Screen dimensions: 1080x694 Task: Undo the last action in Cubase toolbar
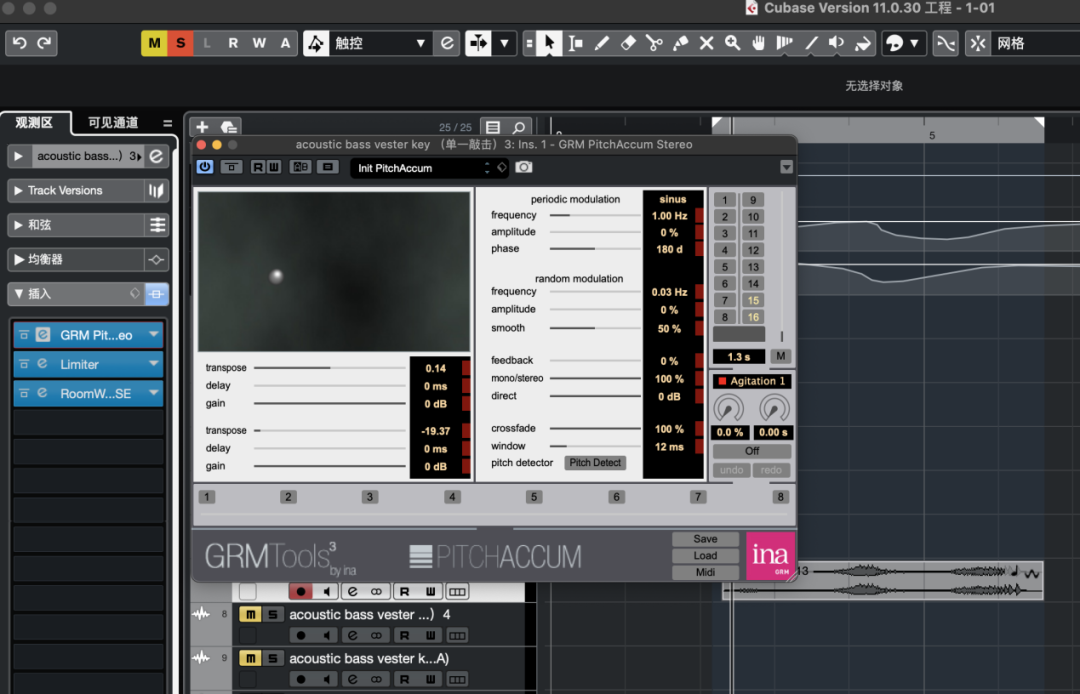coord(19,43)
